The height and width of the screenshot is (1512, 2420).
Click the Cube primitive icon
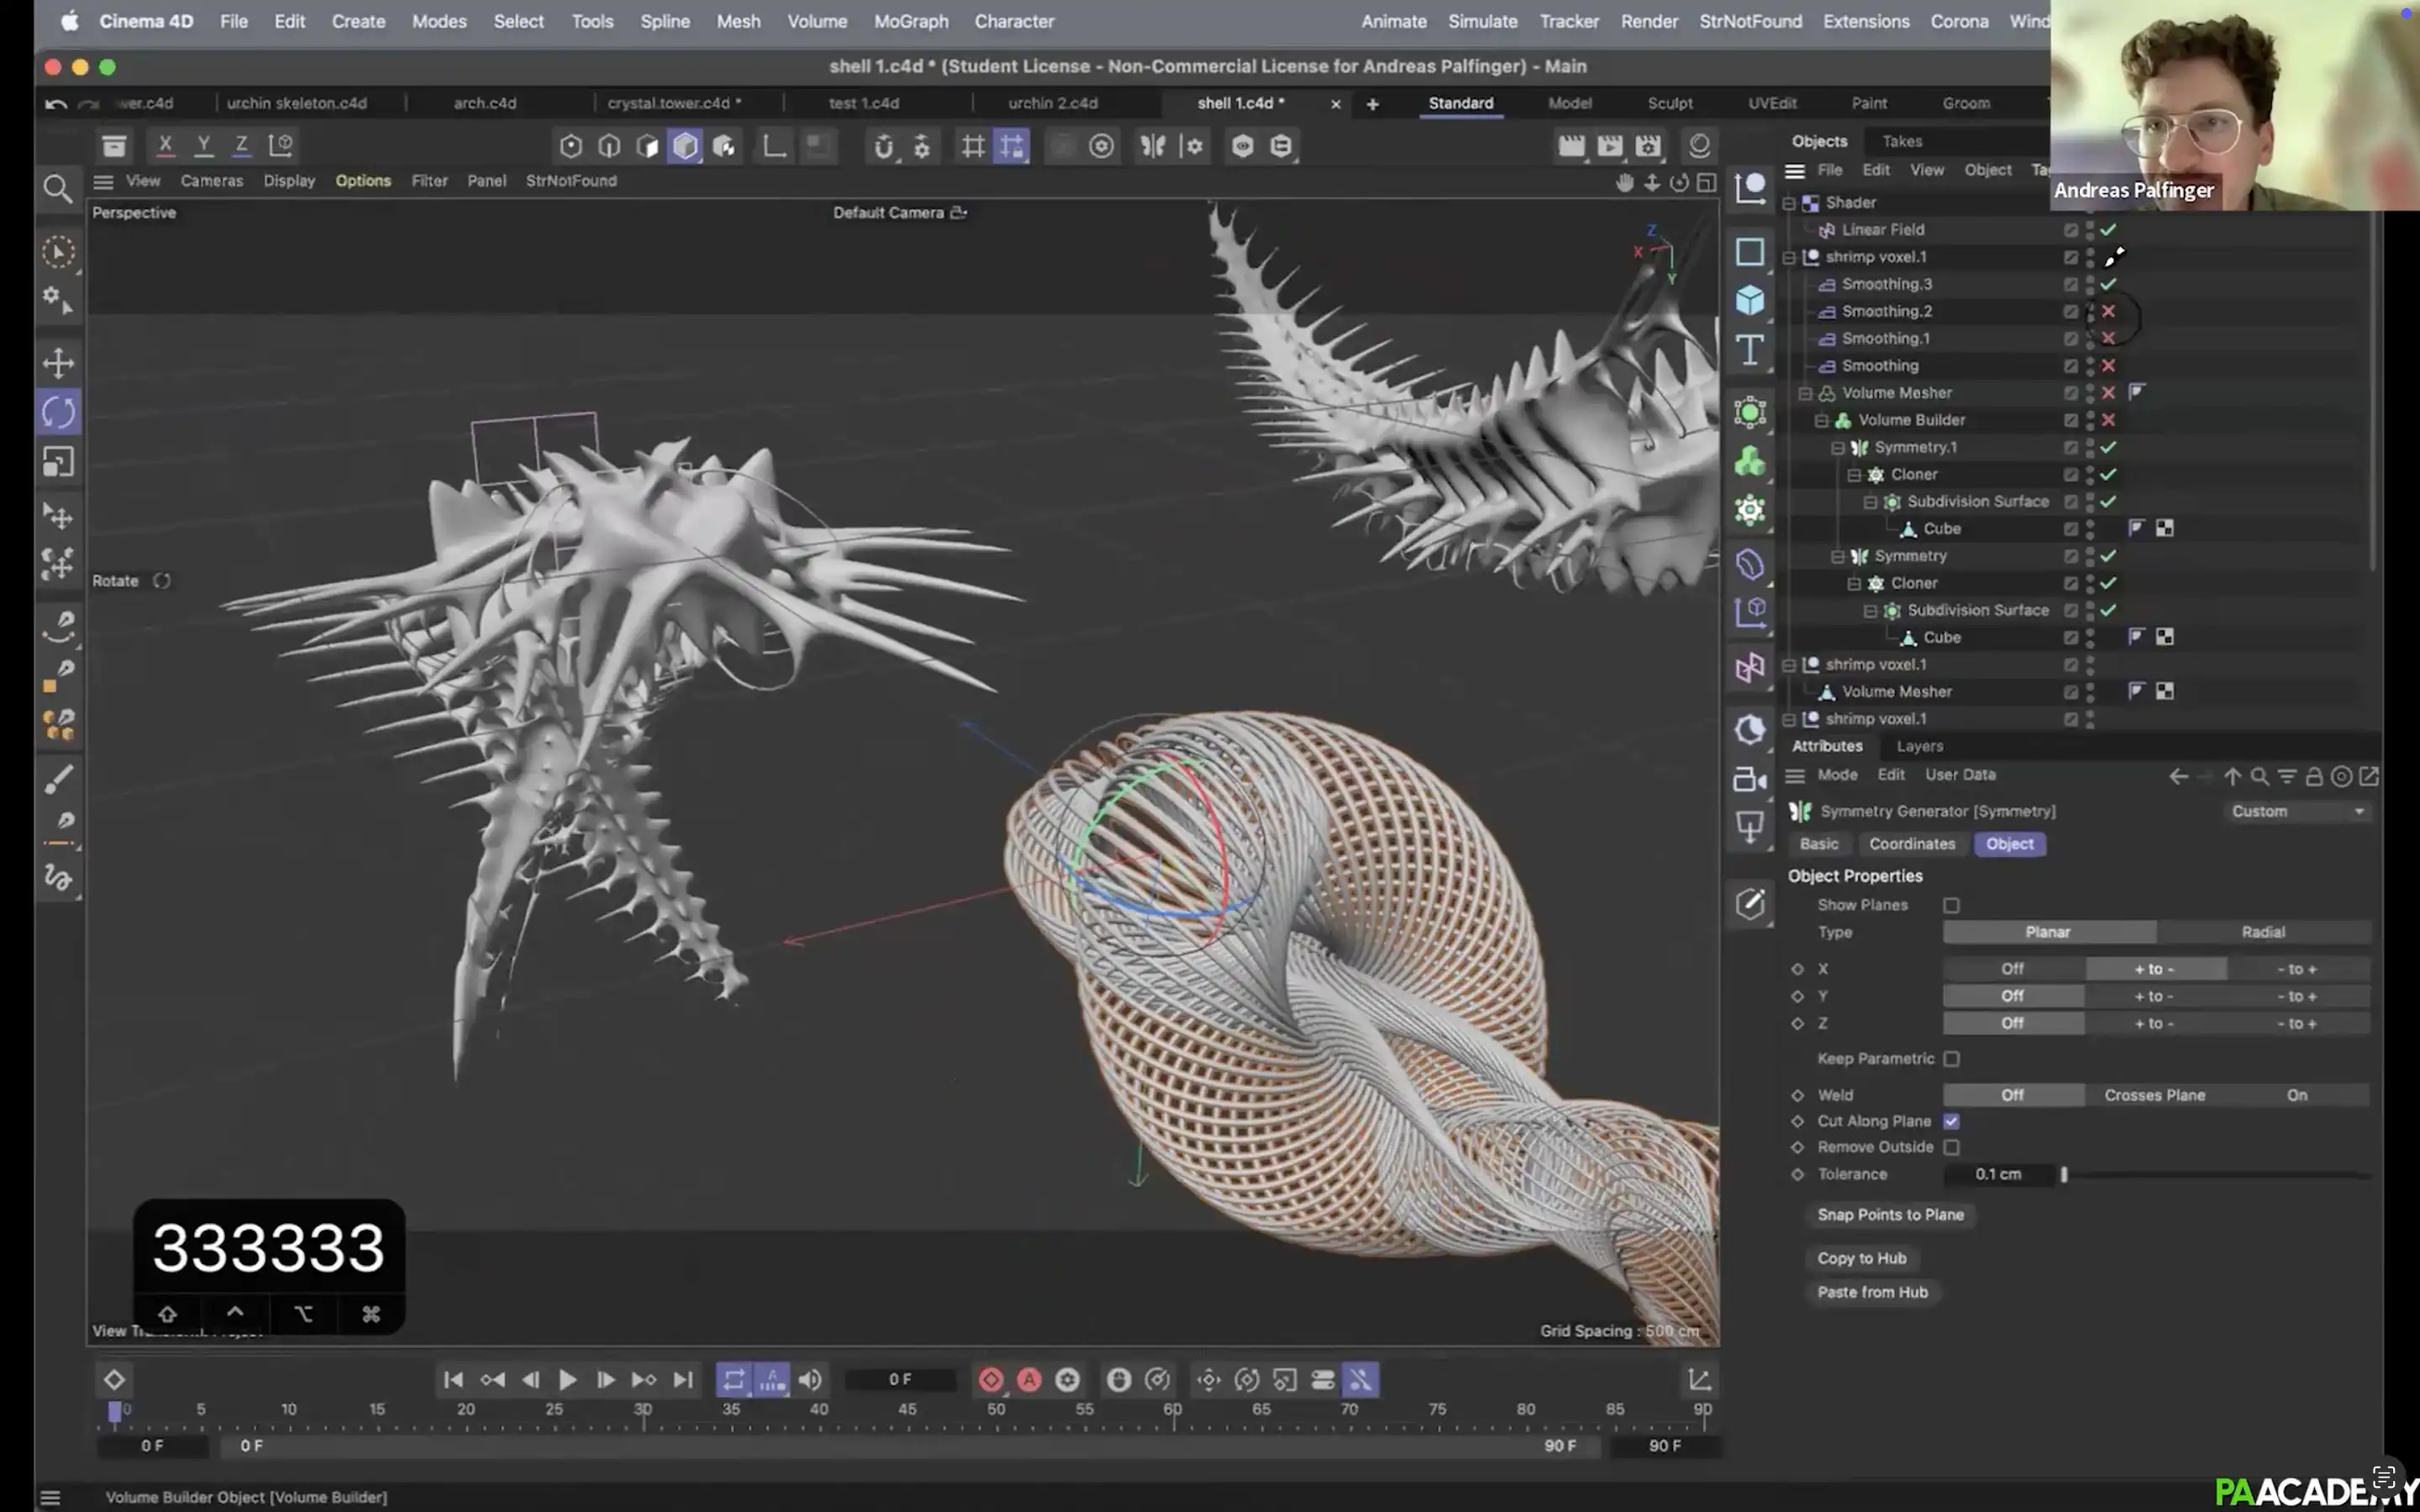(1749, 299)
